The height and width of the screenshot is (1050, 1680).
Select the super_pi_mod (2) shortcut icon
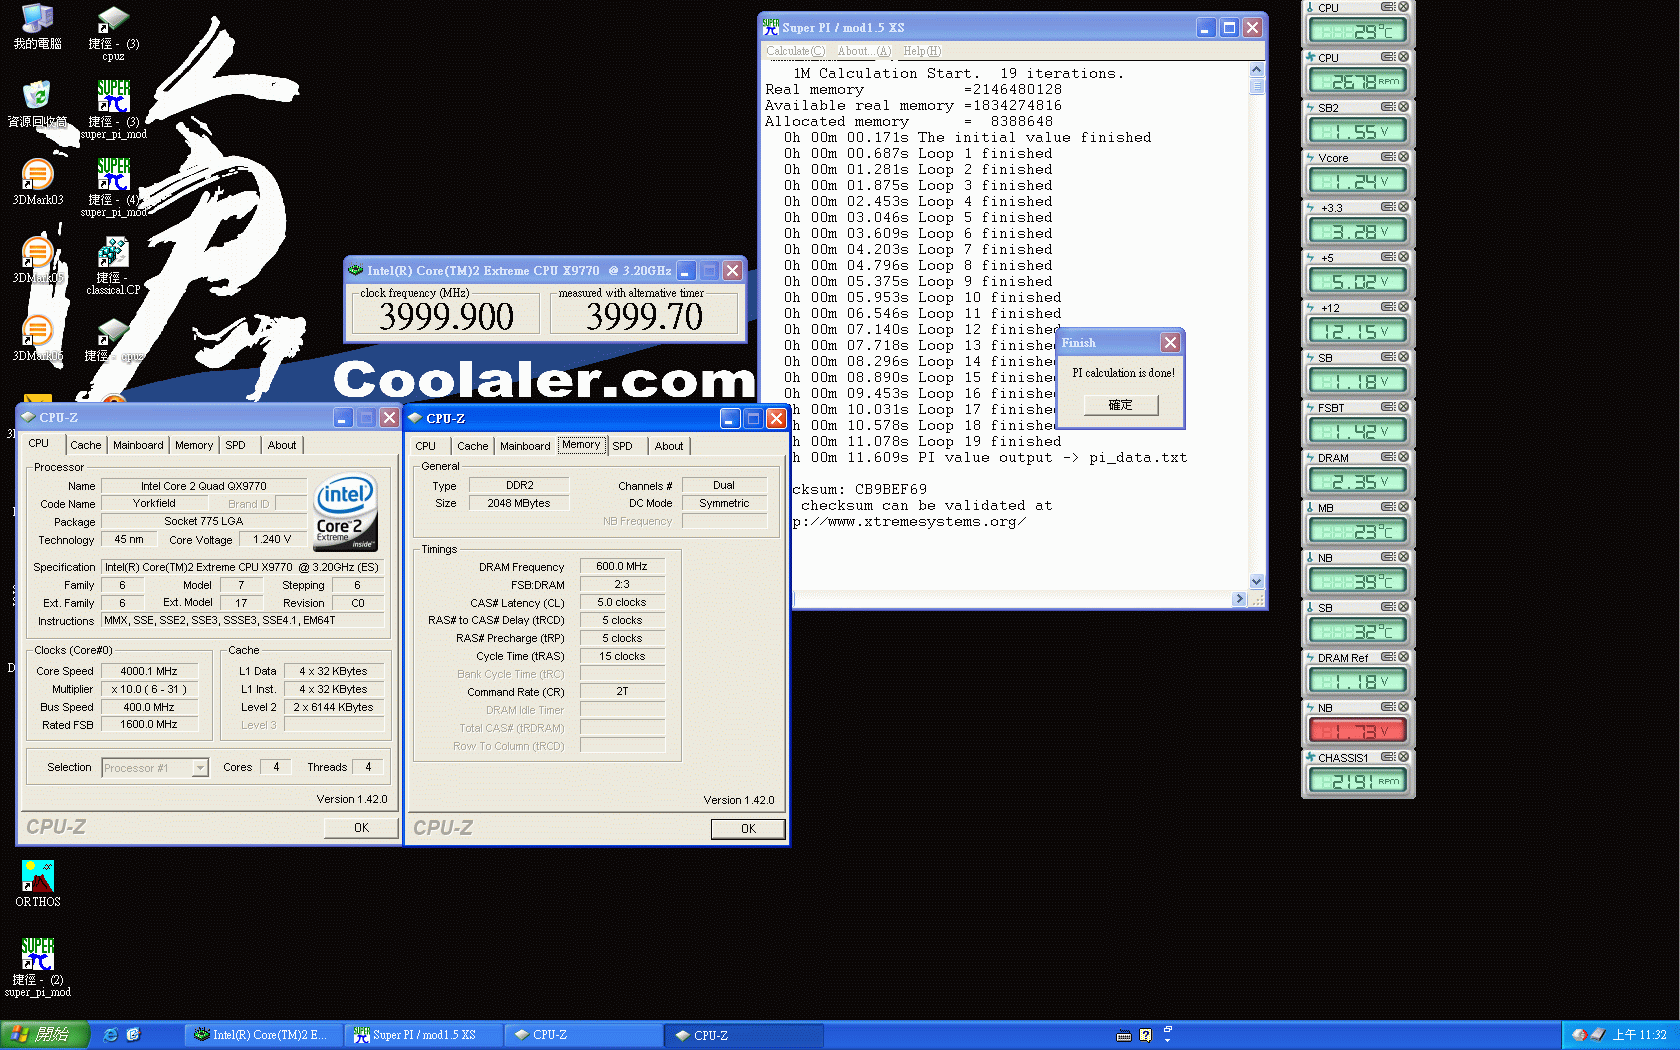coord(38,967)
